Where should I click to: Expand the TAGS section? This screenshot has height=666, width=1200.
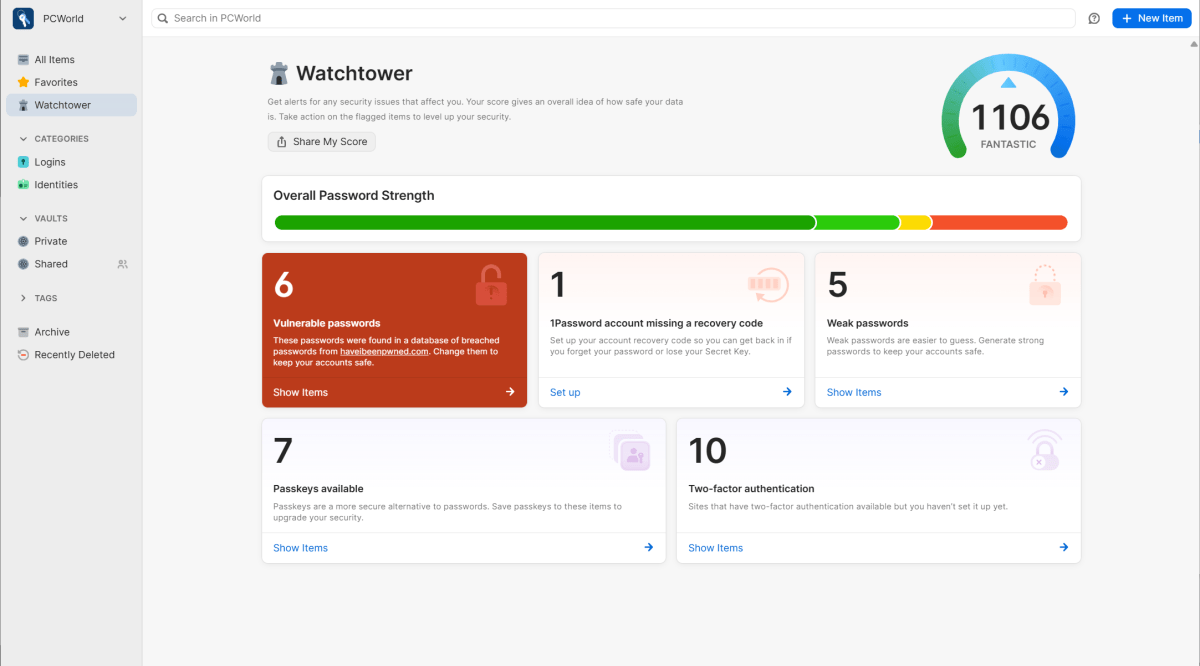click(x=24, y=298)
